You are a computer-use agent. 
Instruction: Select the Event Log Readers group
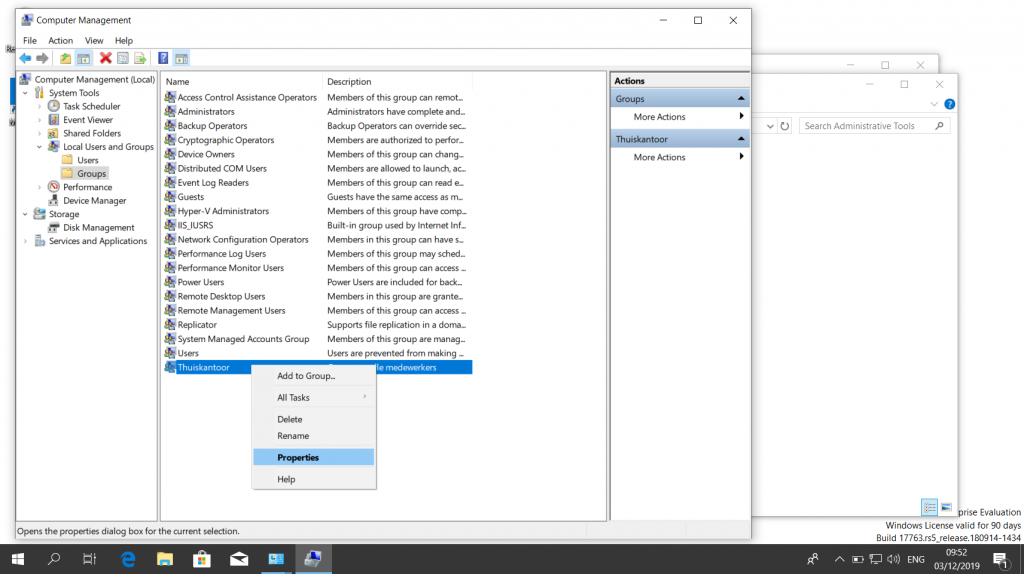coord(213,183)
